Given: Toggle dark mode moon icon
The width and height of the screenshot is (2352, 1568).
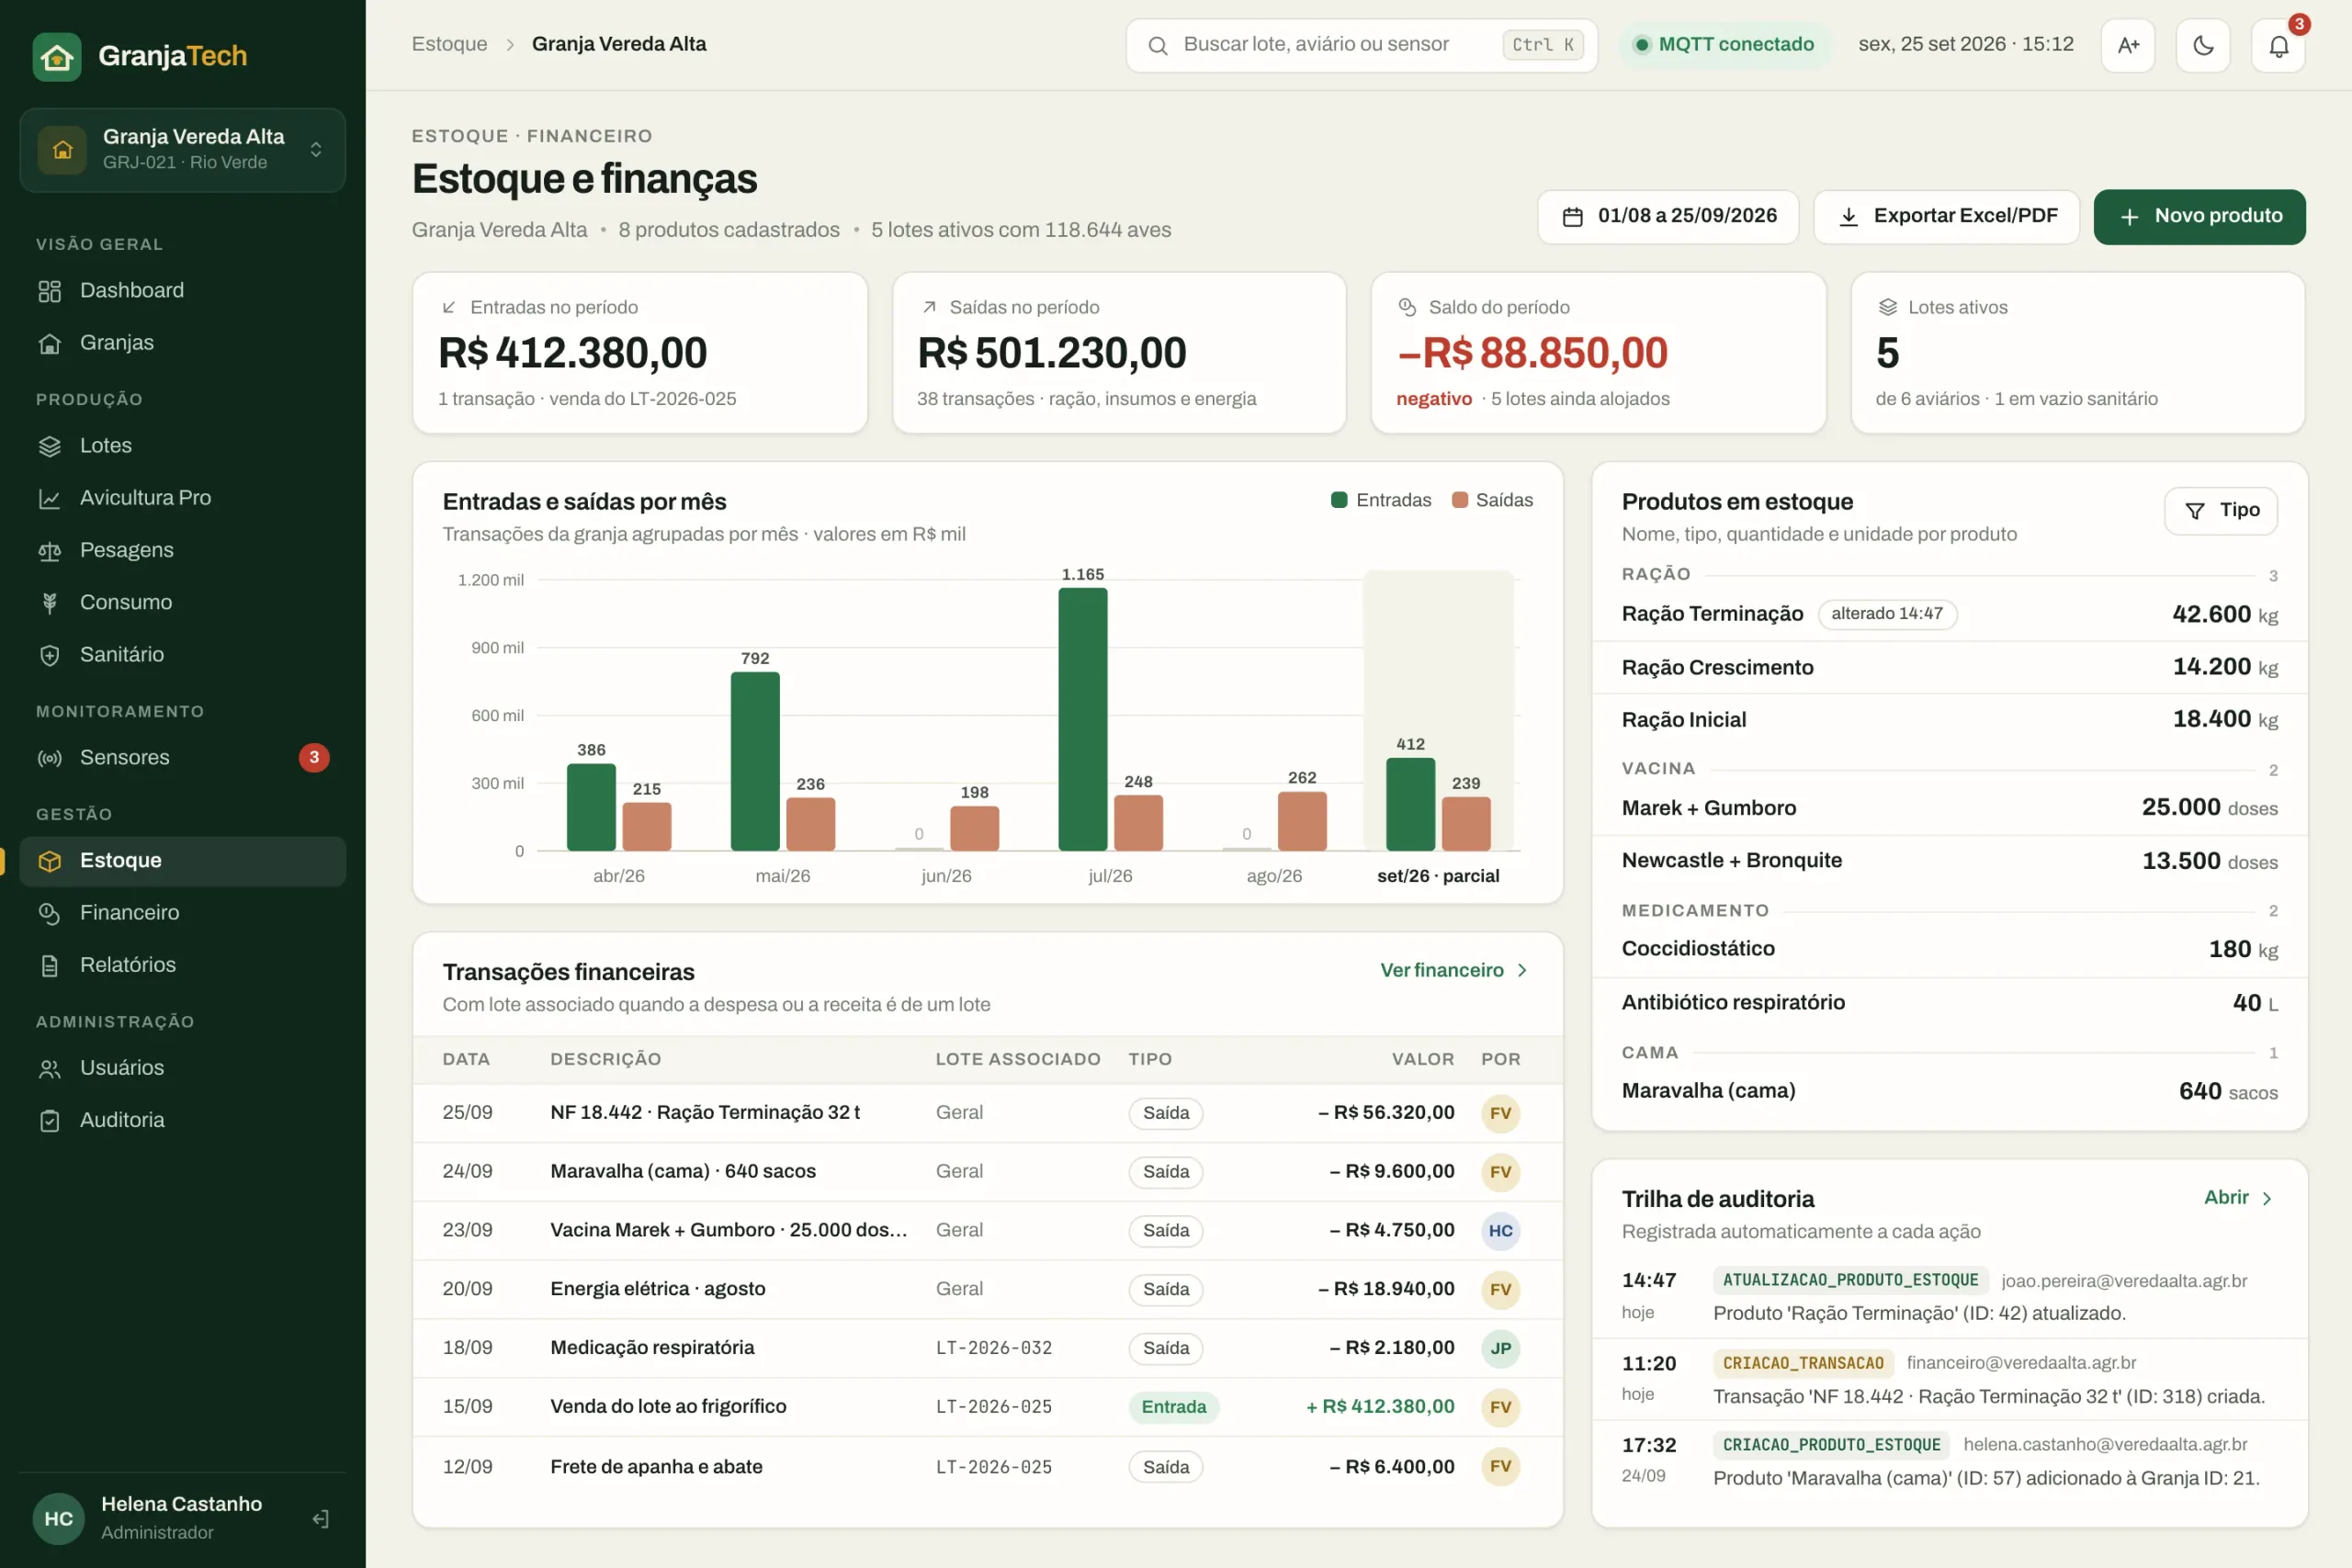Looking at the screenshot, I should 2203,45.
